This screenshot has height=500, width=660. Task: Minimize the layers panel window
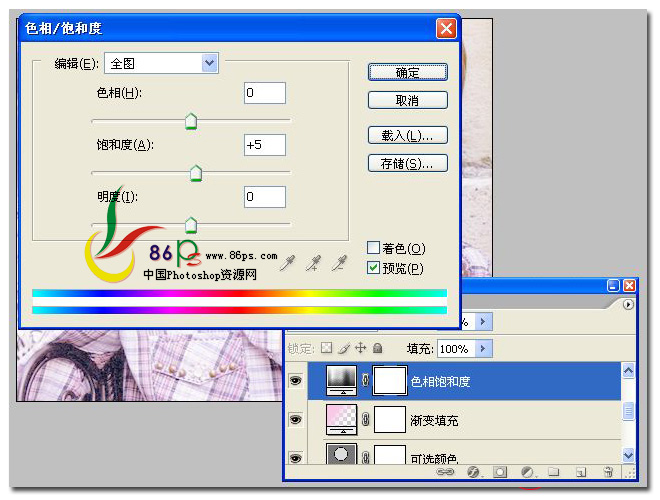613,286
